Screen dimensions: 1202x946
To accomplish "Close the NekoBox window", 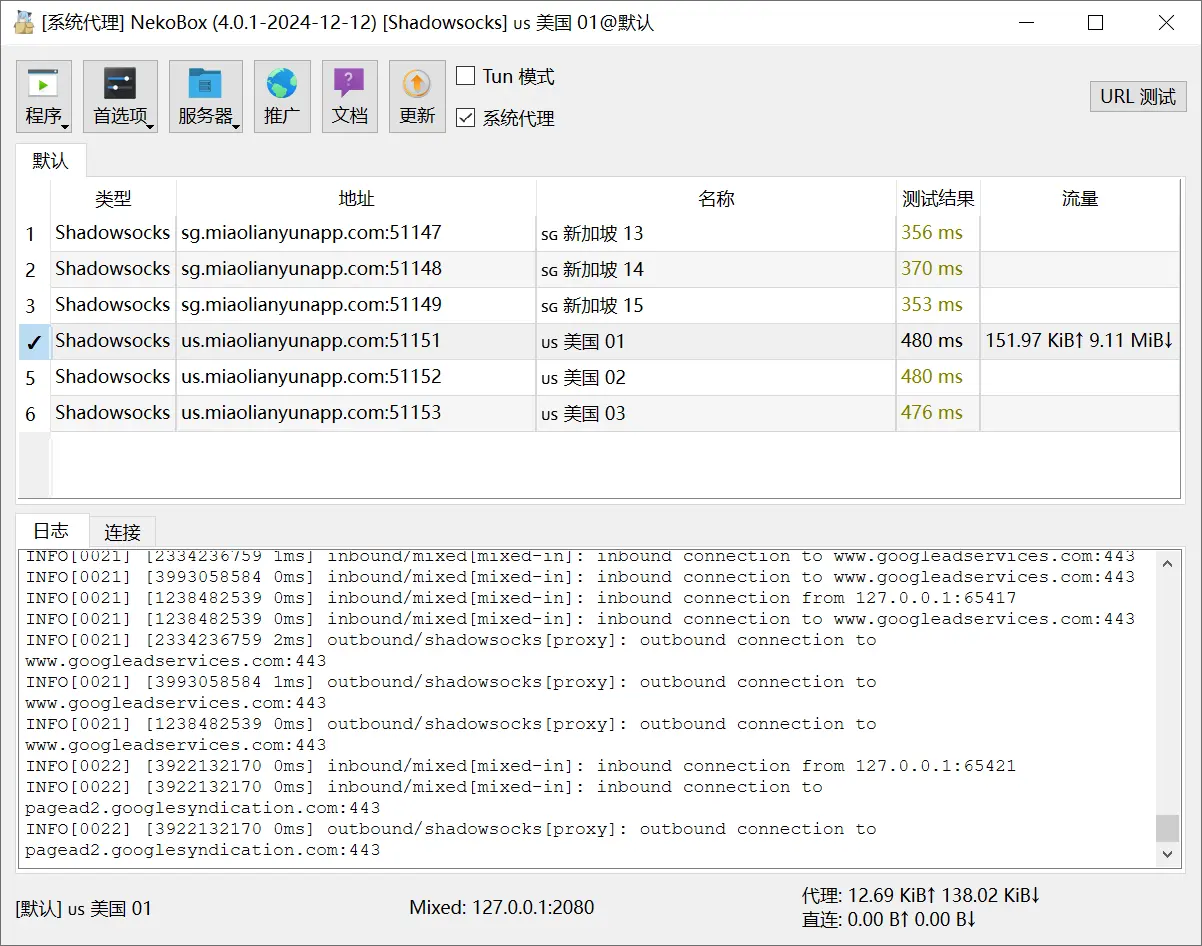I will tap(1166, 22).
